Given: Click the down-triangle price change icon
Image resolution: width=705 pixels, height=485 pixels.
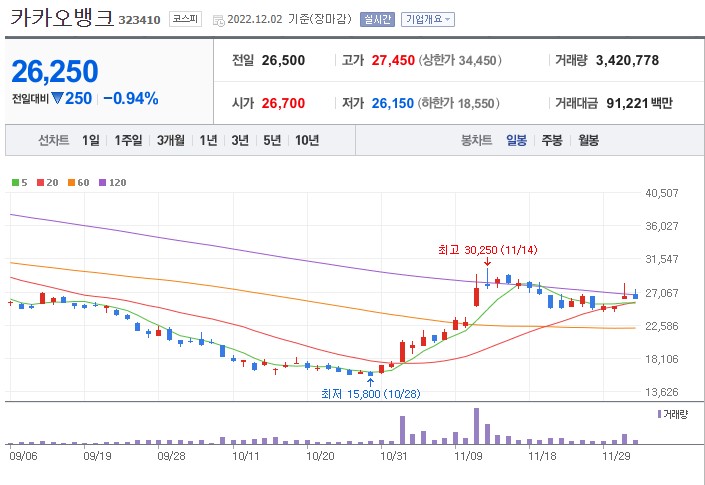Looking at the screenshot, I should [57, 98].
